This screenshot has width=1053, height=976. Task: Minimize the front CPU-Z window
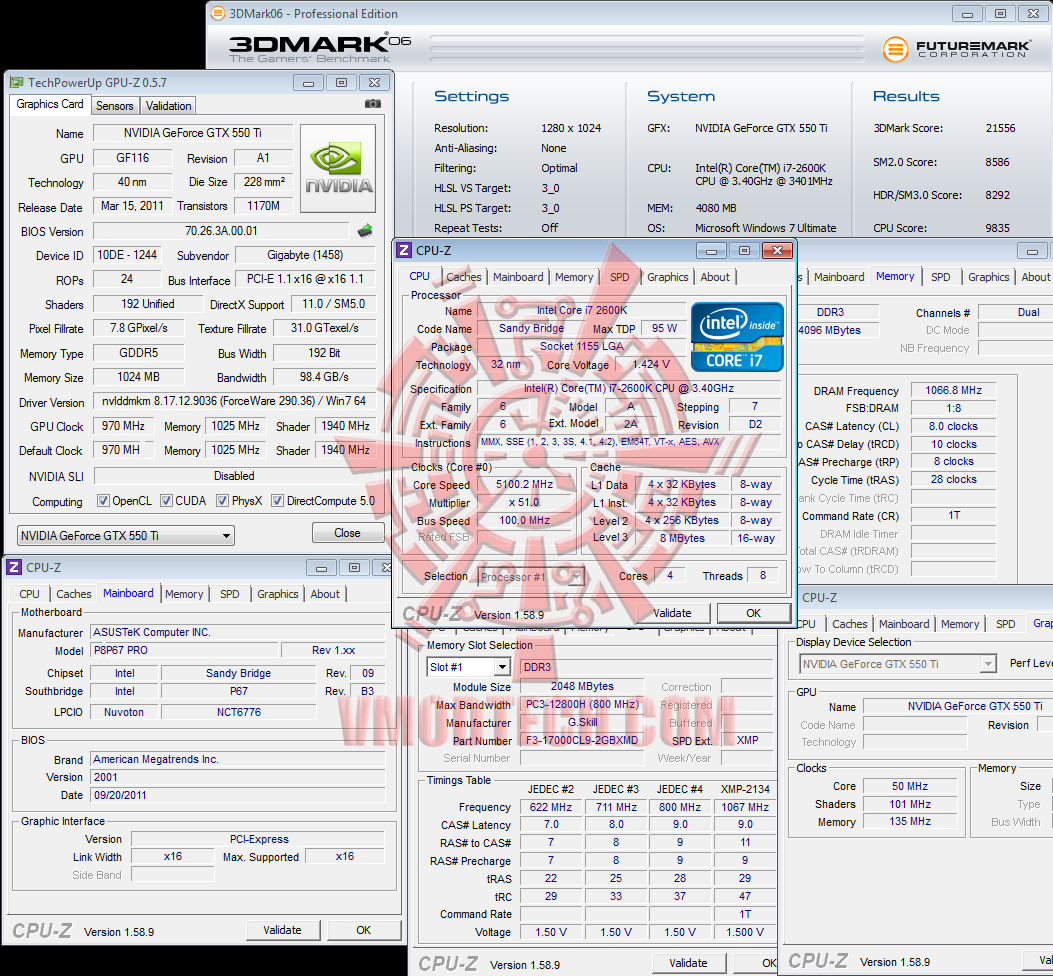pos(711,251)
